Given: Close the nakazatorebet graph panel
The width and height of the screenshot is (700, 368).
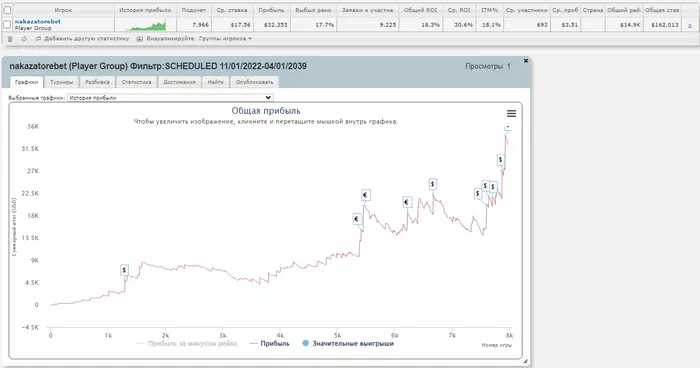Looking at the screenshot, I should coord(526,60).
